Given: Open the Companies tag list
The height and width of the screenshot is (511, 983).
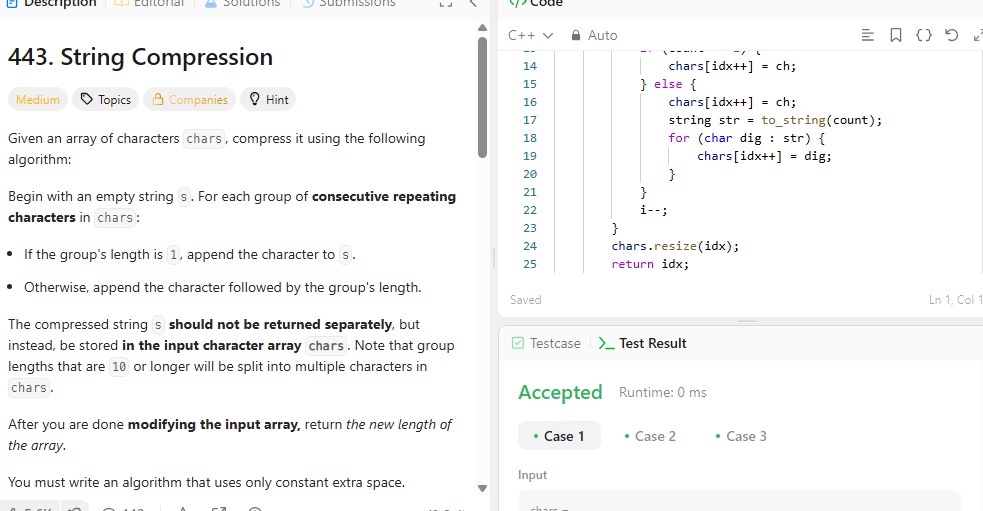Looking at the screenshot, I should pos(189,99).
